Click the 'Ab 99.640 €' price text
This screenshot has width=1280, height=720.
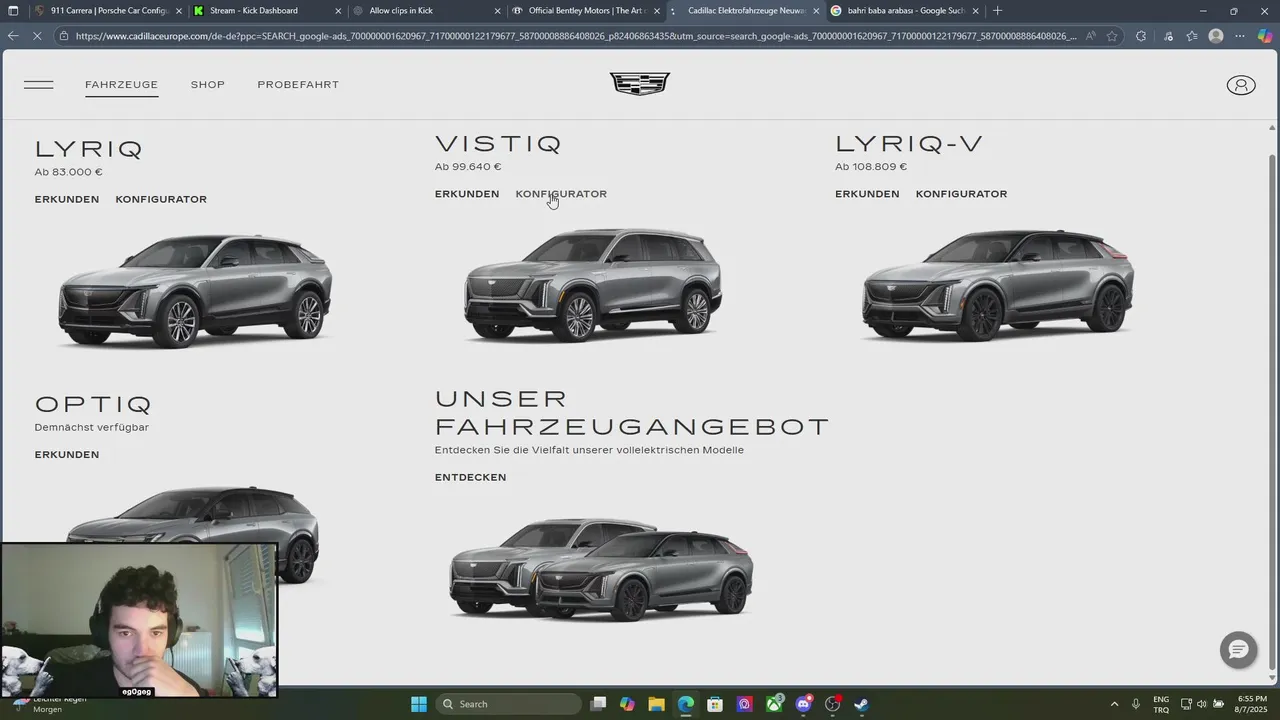pos(468,167)
